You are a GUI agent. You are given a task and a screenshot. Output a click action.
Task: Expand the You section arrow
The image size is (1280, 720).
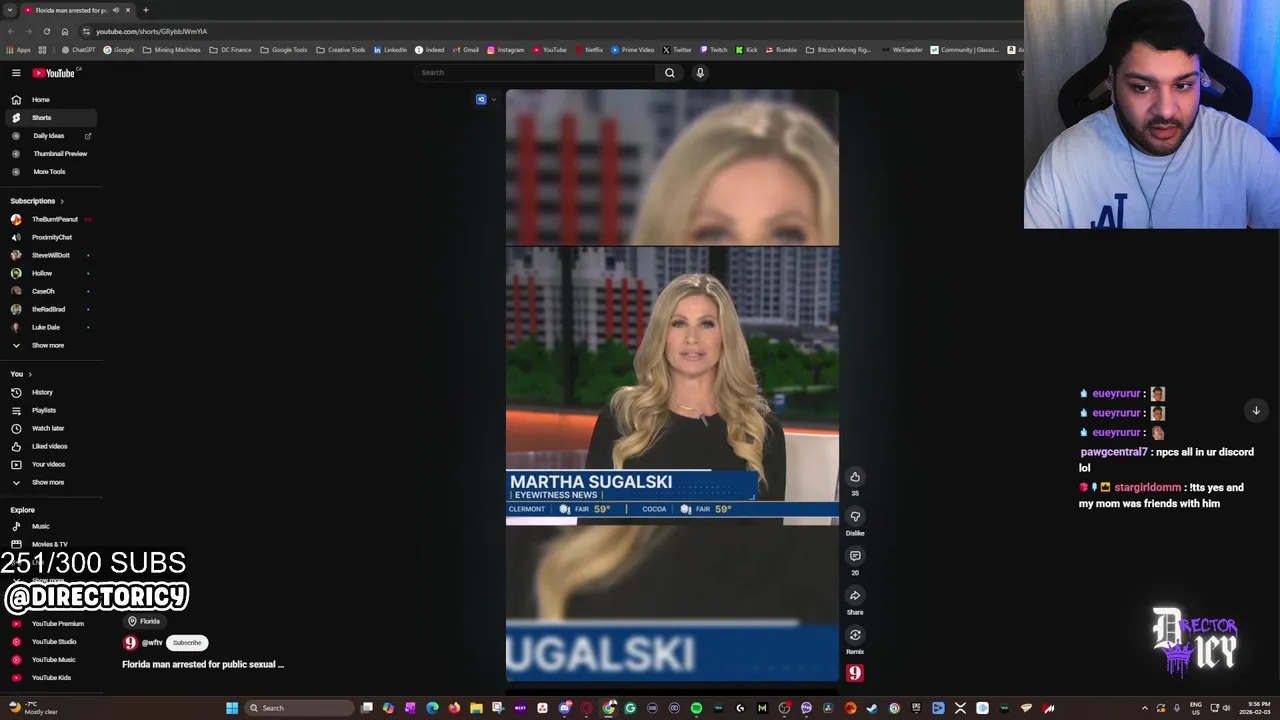[x=30, y=374]
